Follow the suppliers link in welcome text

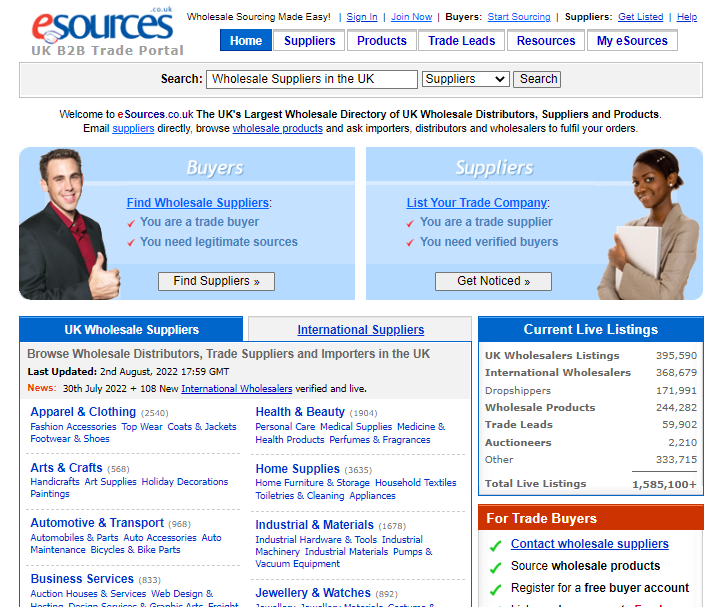click(133, 129)
